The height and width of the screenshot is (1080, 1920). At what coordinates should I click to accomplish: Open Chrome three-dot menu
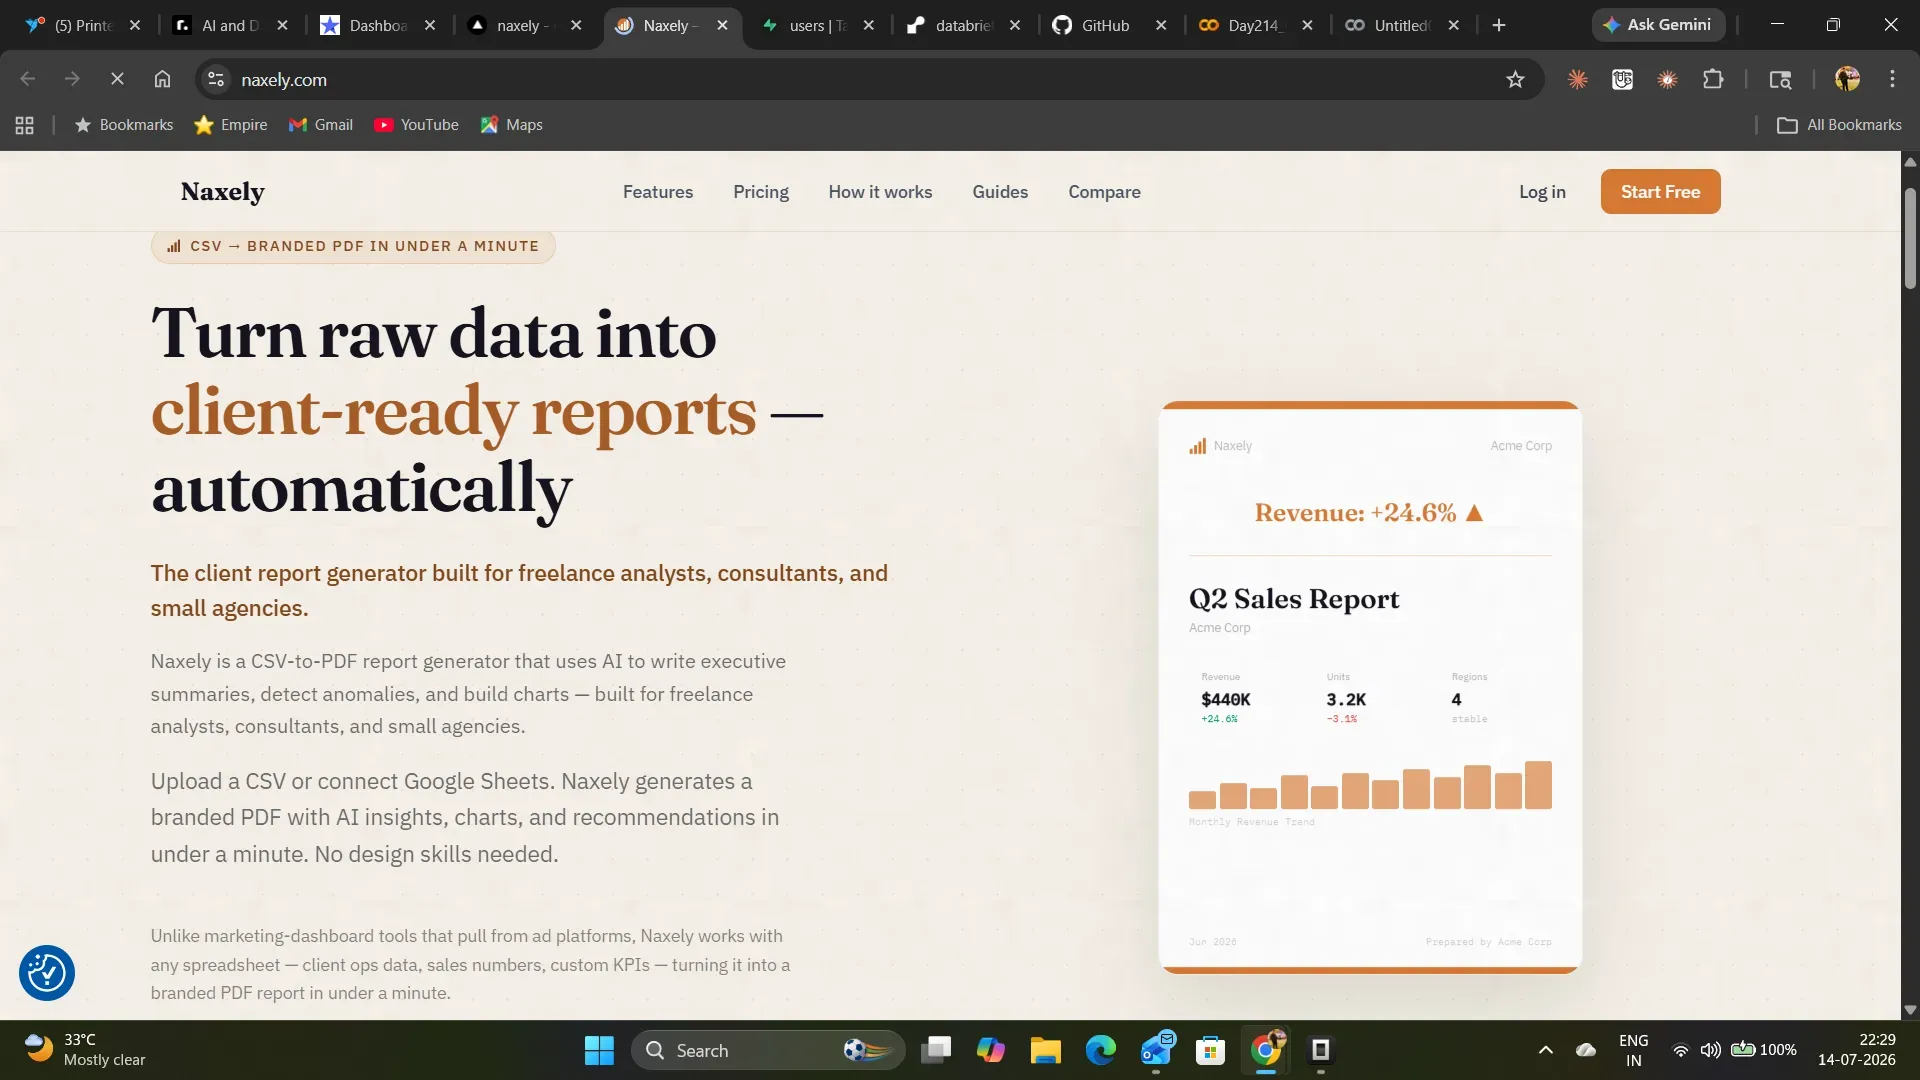(1892, 79)
